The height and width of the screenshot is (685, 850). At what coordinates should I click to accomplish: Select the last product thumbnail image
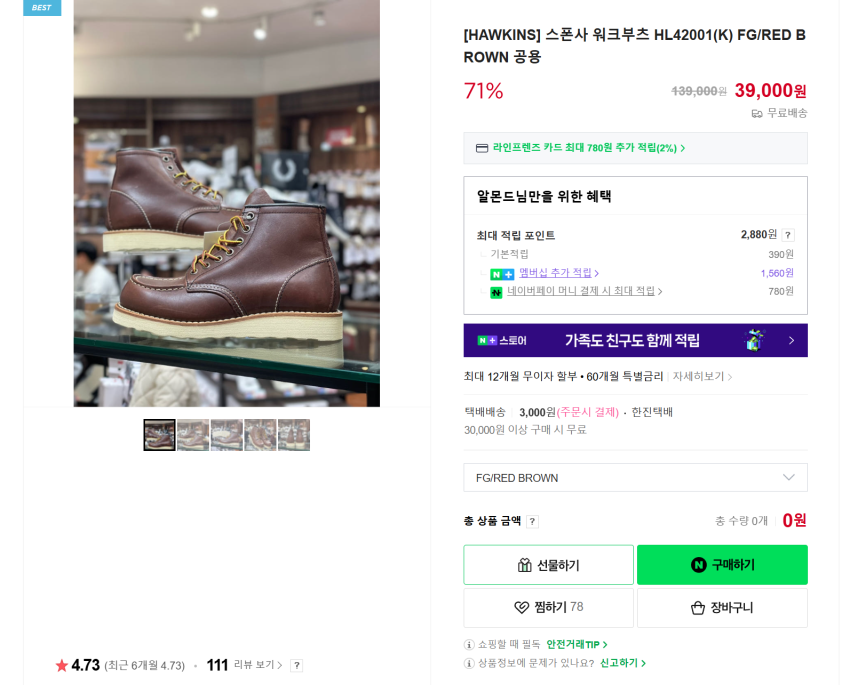pyautogui.click(x=294, y=435)
